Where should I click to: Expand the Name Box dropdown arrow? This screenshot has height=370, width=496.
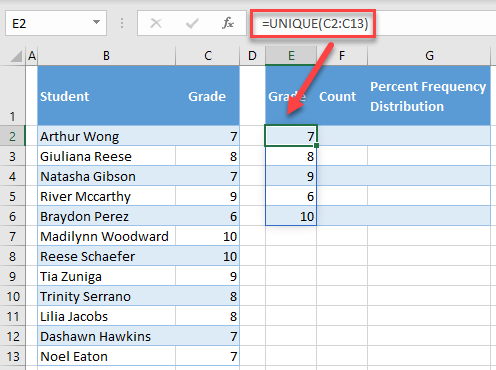(96, 22)
